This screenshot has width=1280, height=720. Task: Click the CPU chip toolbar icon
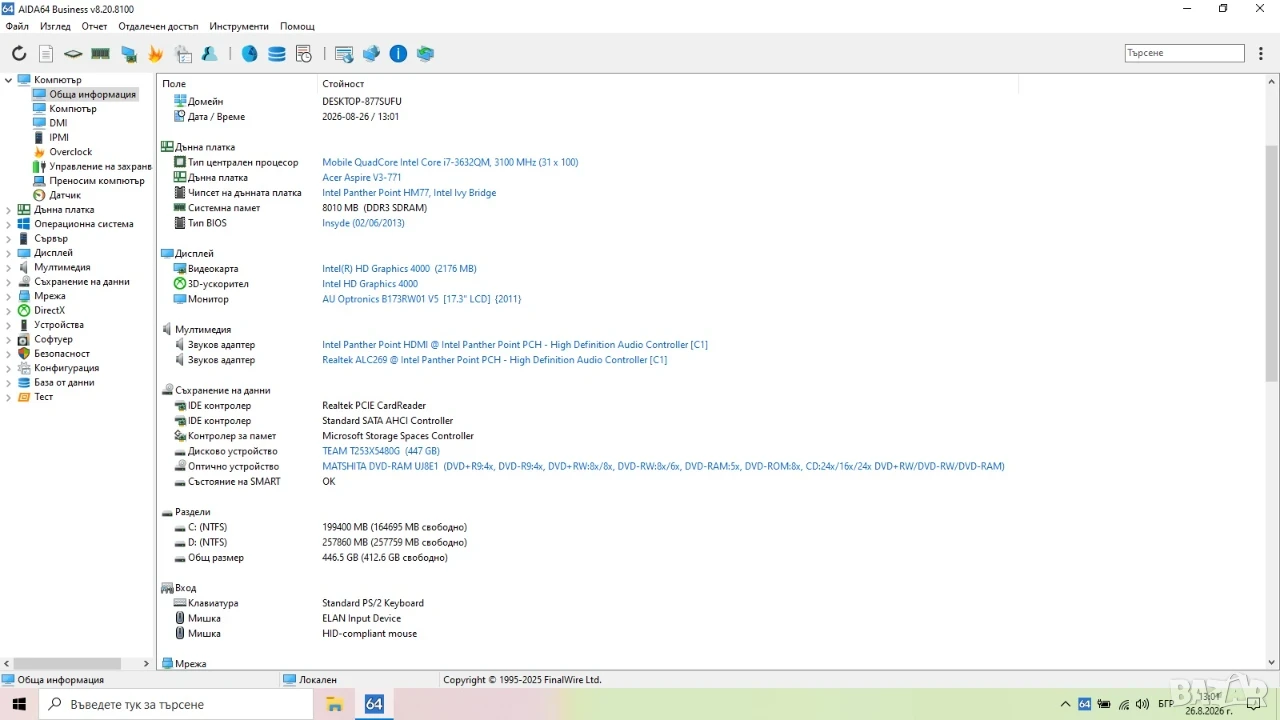click(73, 54)
